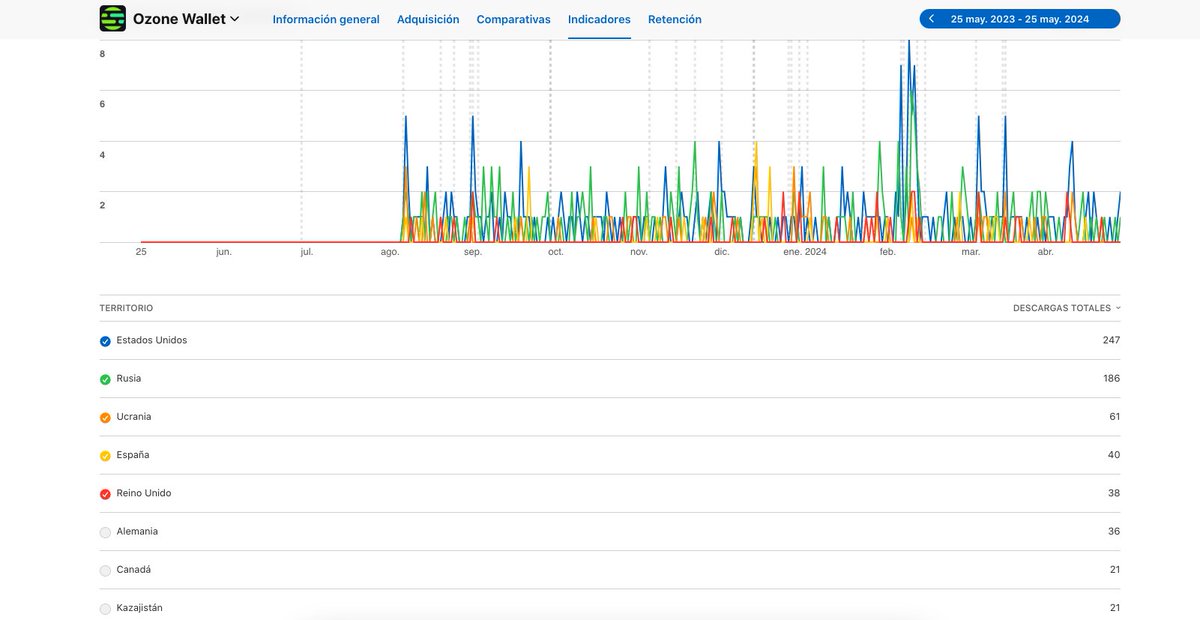This screenshot has width=1200, height=620.
Task: Click the España row label
Action: [133, 454]
